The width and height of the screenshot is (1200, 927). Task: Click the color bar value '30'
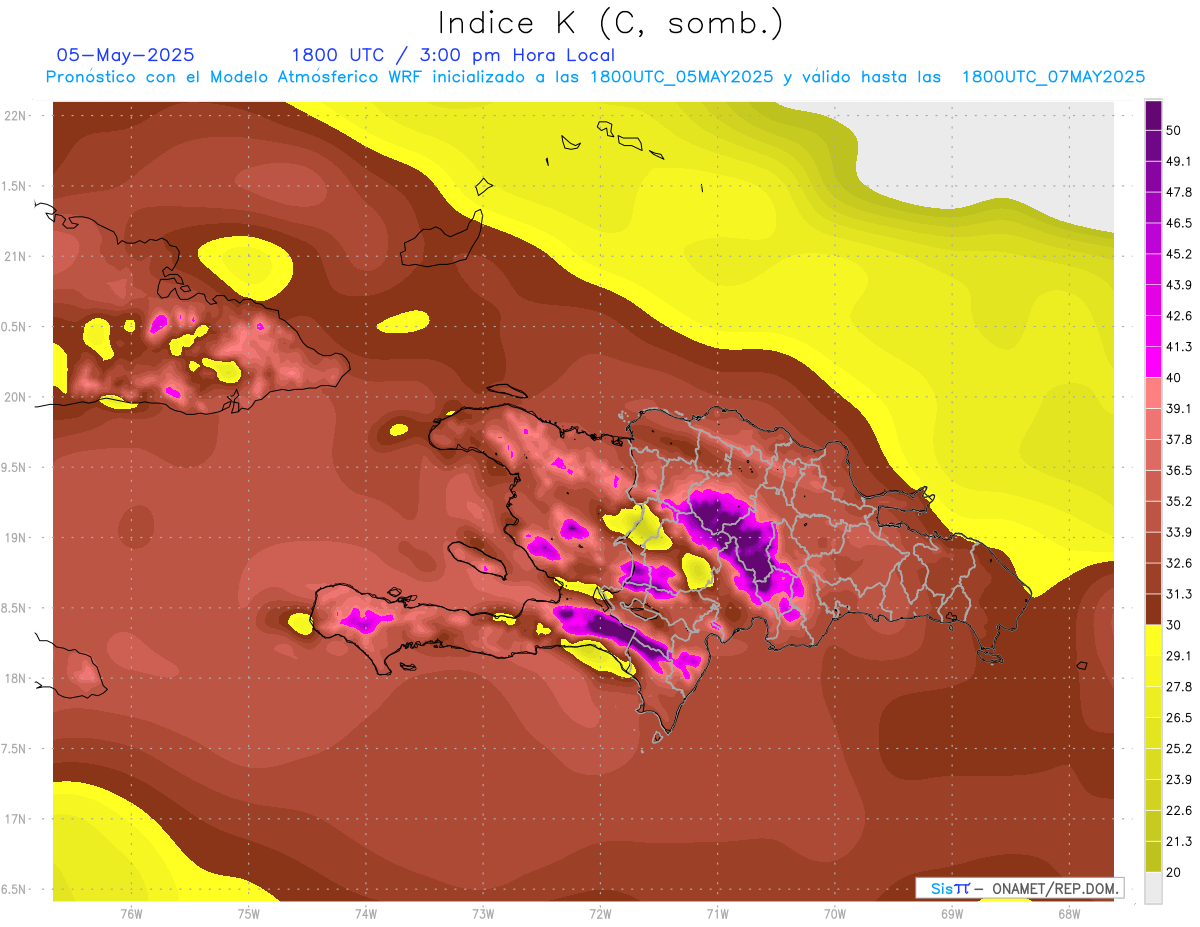[x=1175, y=625]
